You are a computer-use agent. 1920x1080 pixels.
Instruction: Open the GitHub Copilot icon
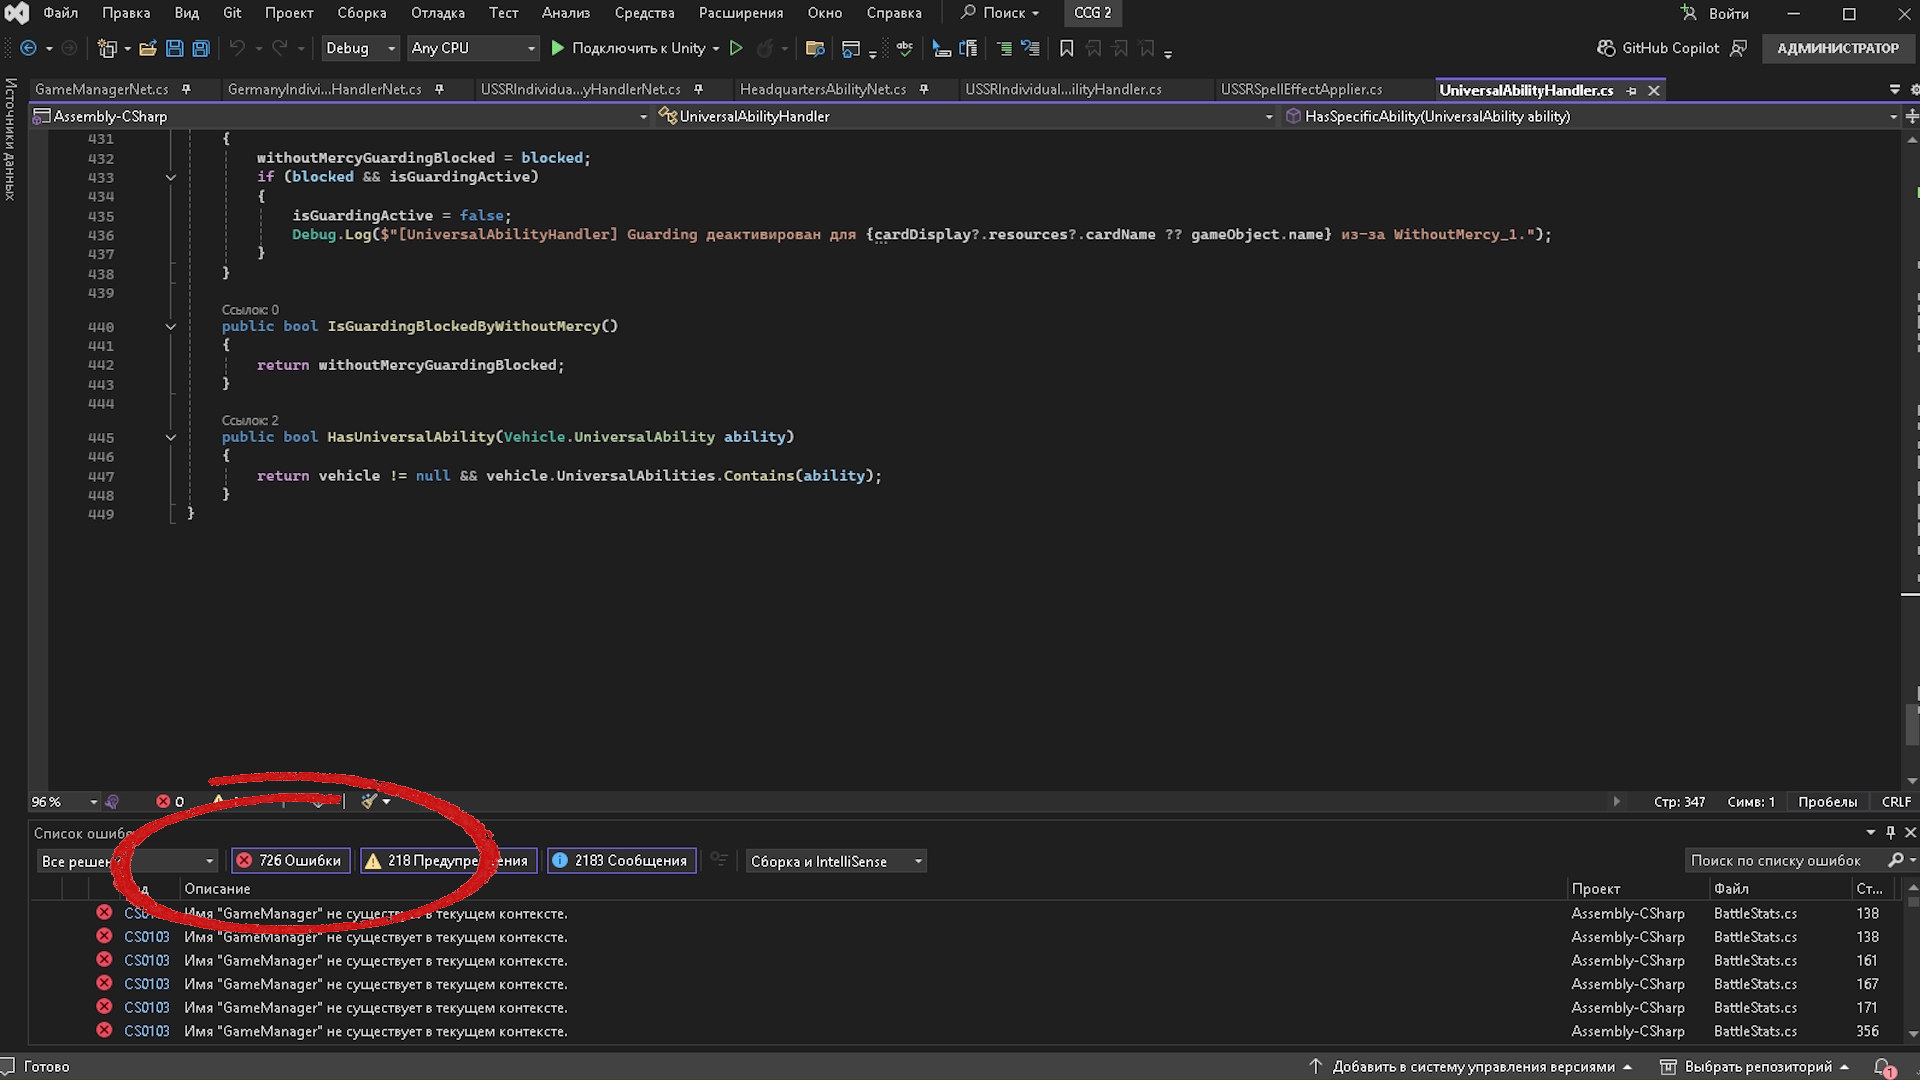click(x=1606, y=48)
